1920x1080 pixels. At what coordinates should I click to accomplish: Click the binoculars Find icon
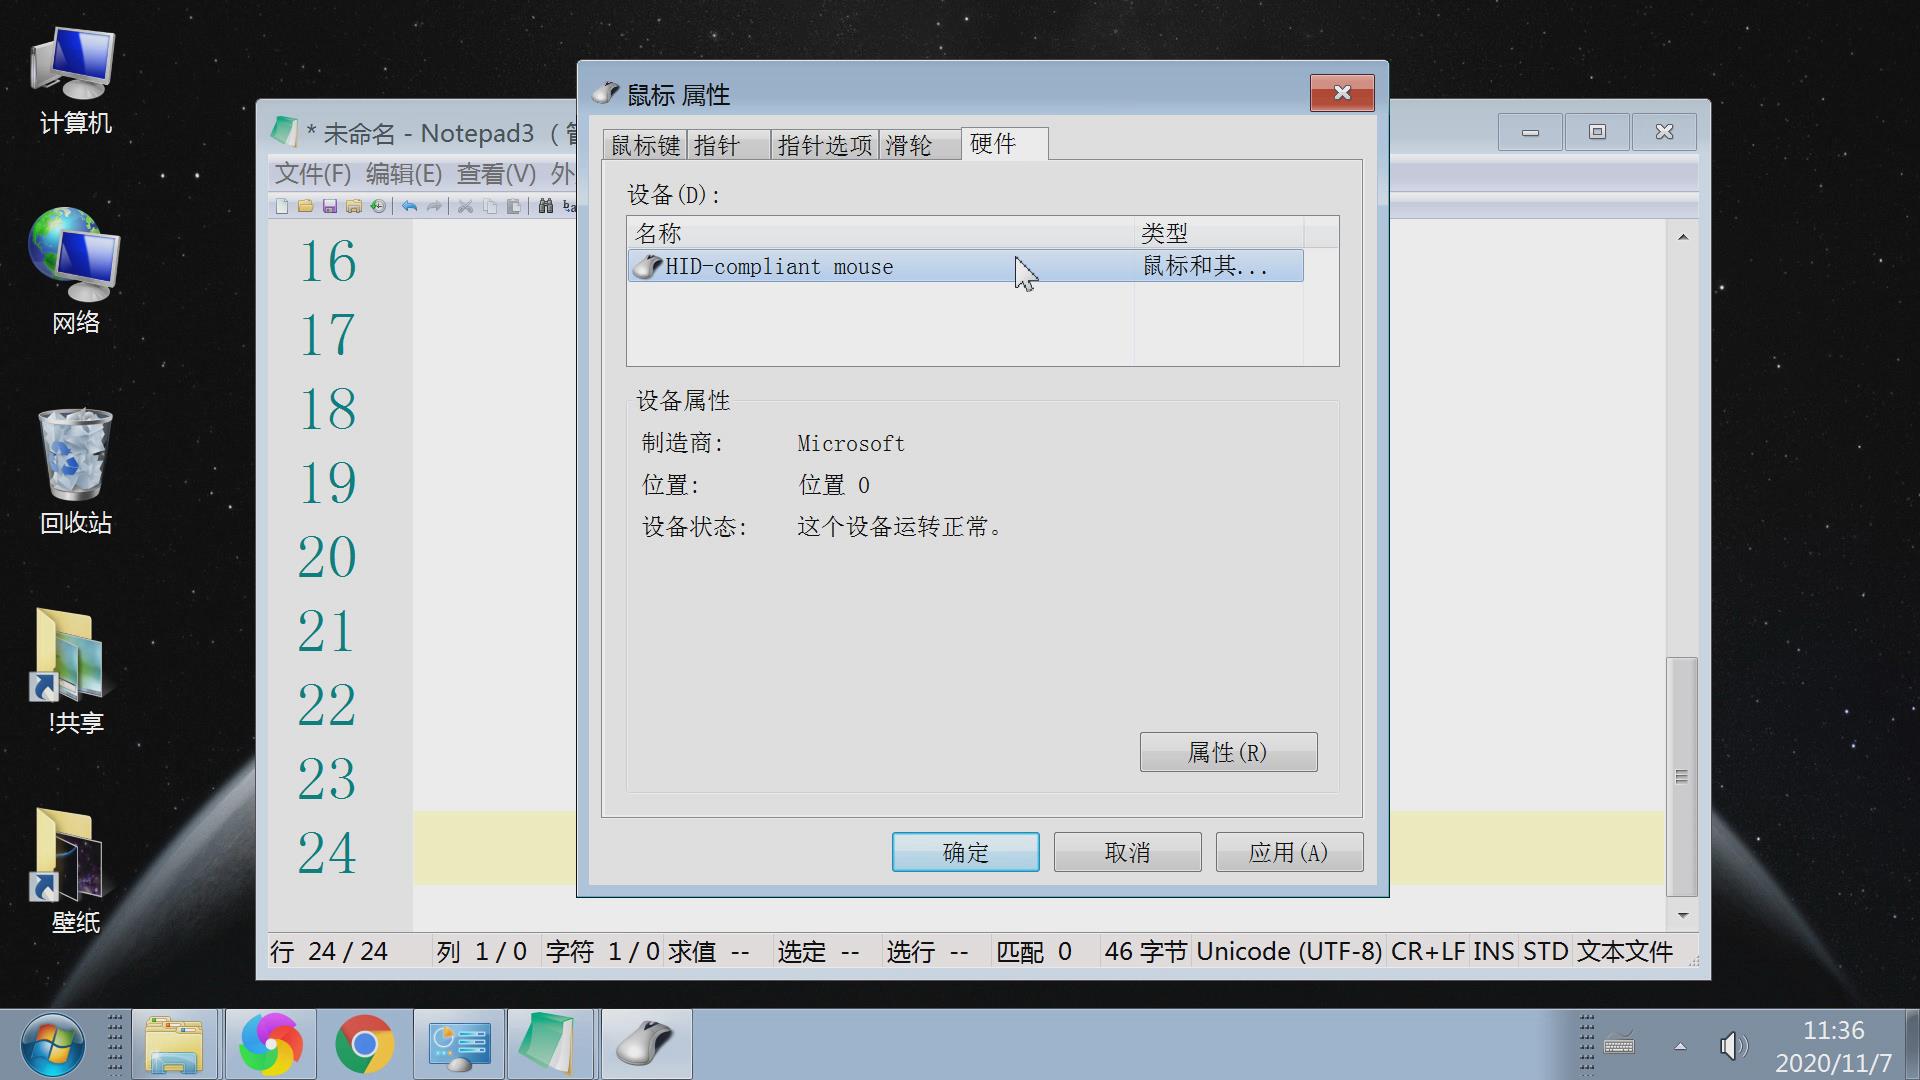(545, 207)
